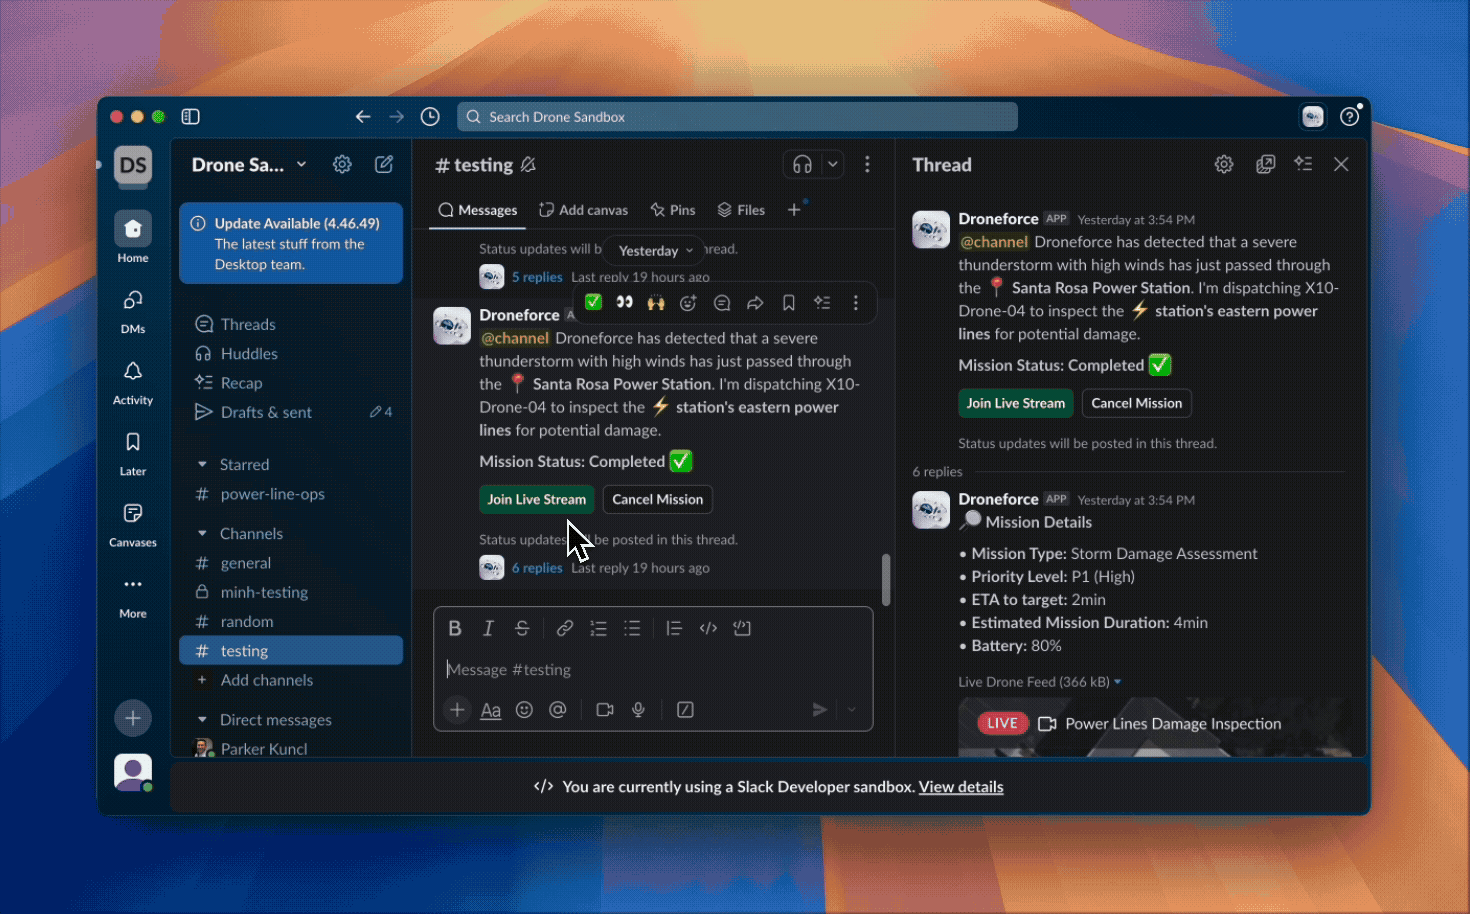The height and width of the screenshot is (914, 1470).
Task: Open the add reaction emoji picker
Action: click(688, 302)
